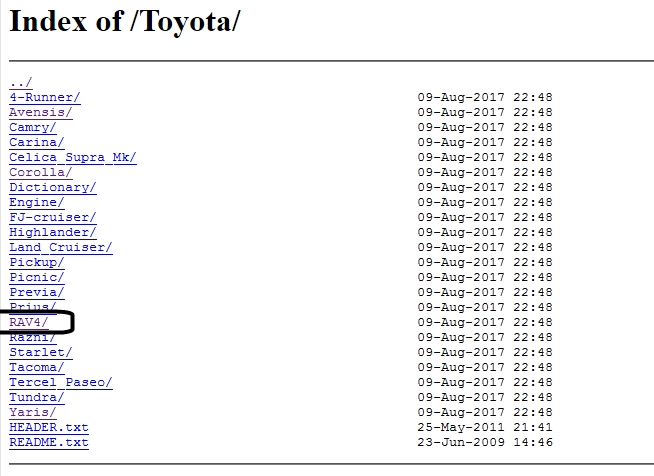
Task: Open the Avensis directory
Action: point(40,112)
